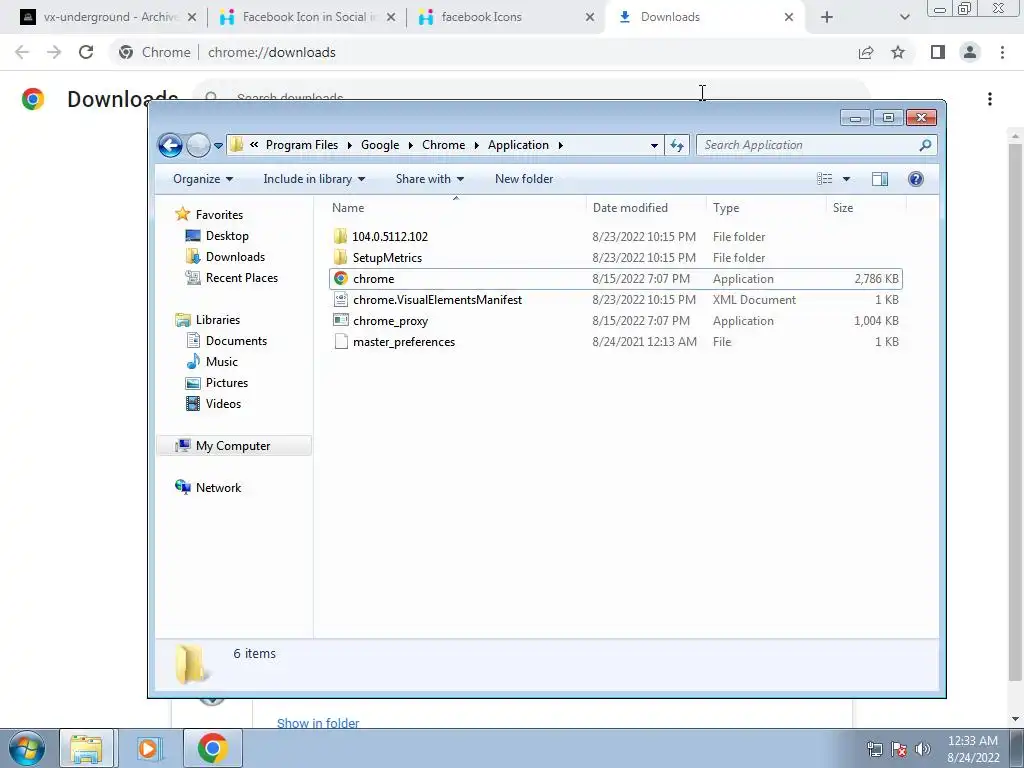Click the Explorer forward navigation arrow
Image resolution: width=1024 pixels, height=768 pixels.
(198, 145)
